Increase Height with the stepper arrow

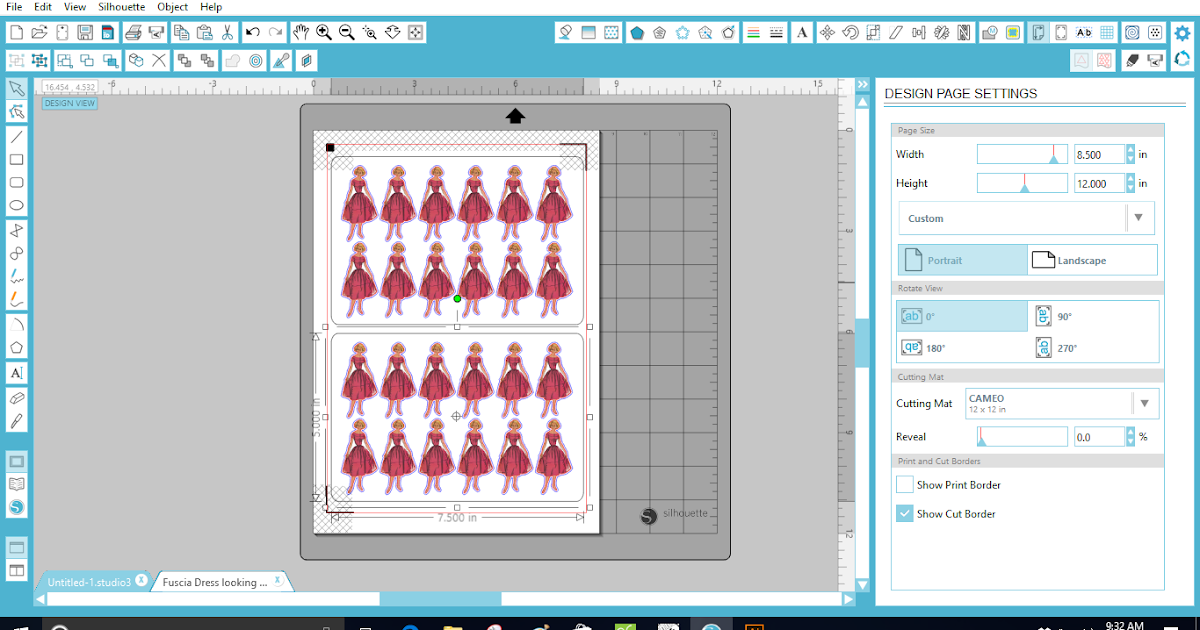tap(1131, 179)
